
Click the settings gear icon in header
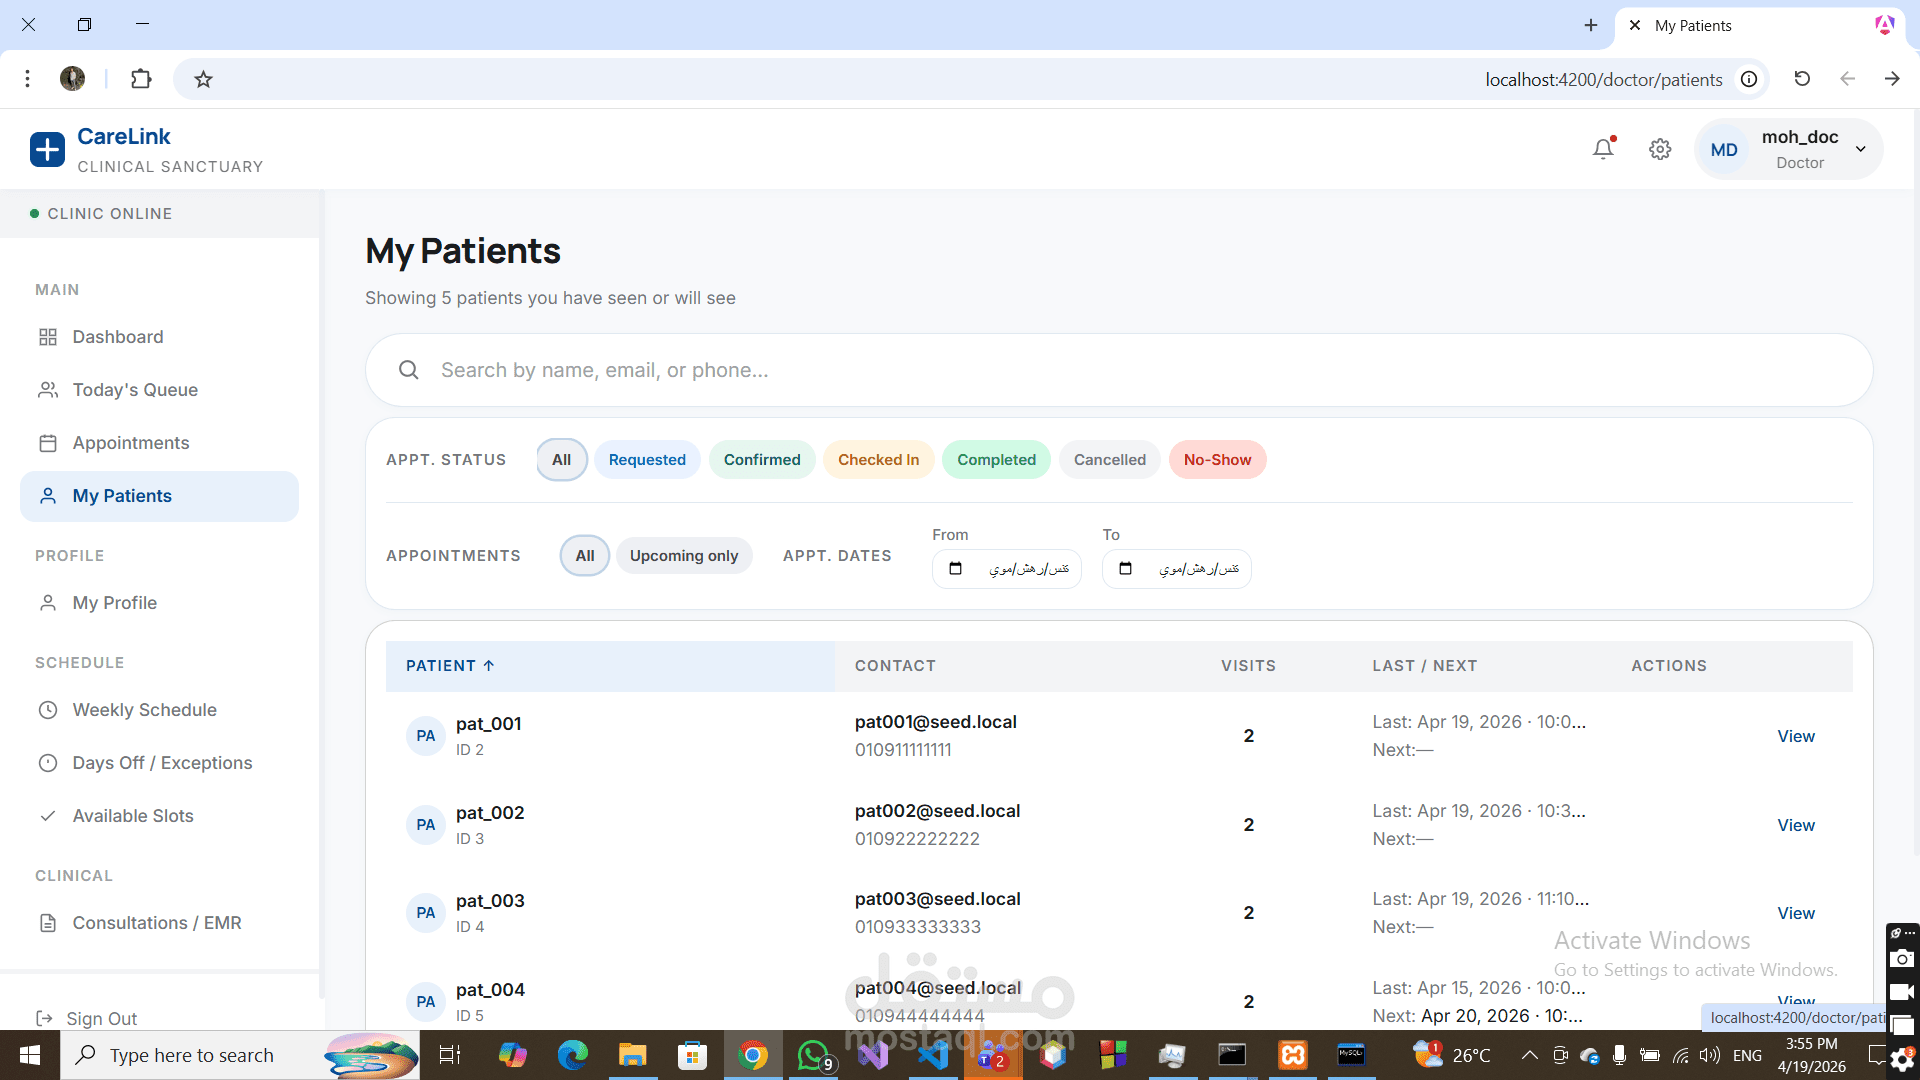pyautogui.click(x=1660, y=149)
